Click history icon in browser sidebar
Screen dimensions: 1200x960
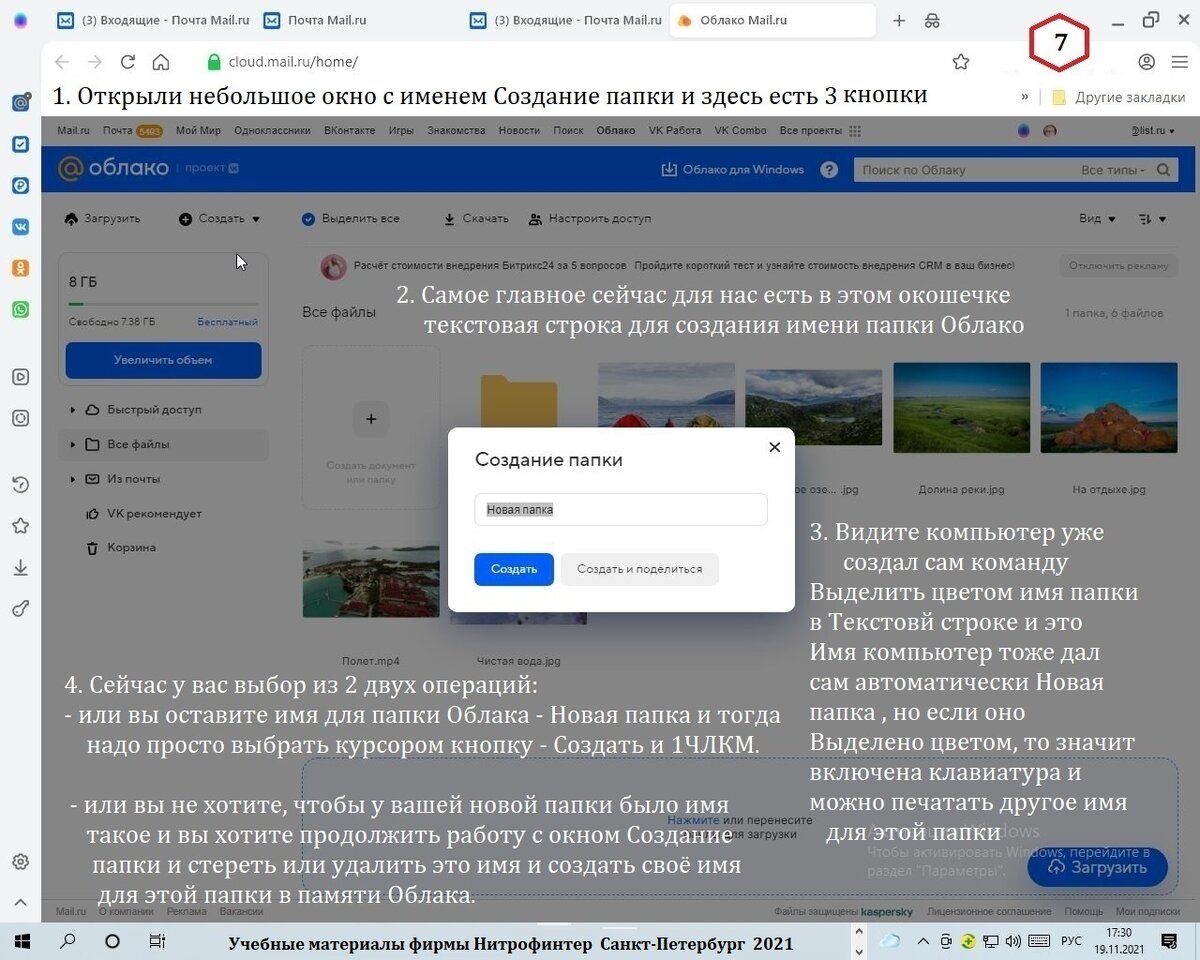(x=20, y=485)
